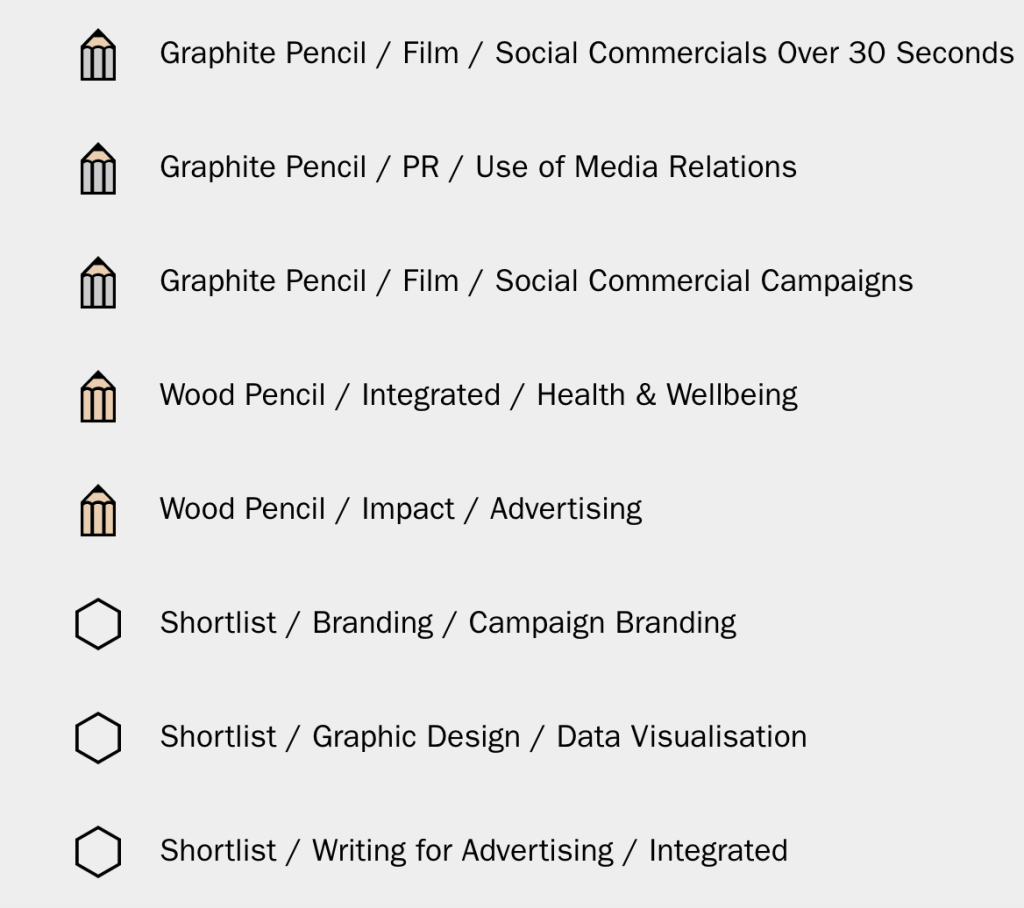Select the Graphite Pencil icon next to Social Commercial Campaigns
The width and height of the screenshot is (1024, 908).
[97, 284]
